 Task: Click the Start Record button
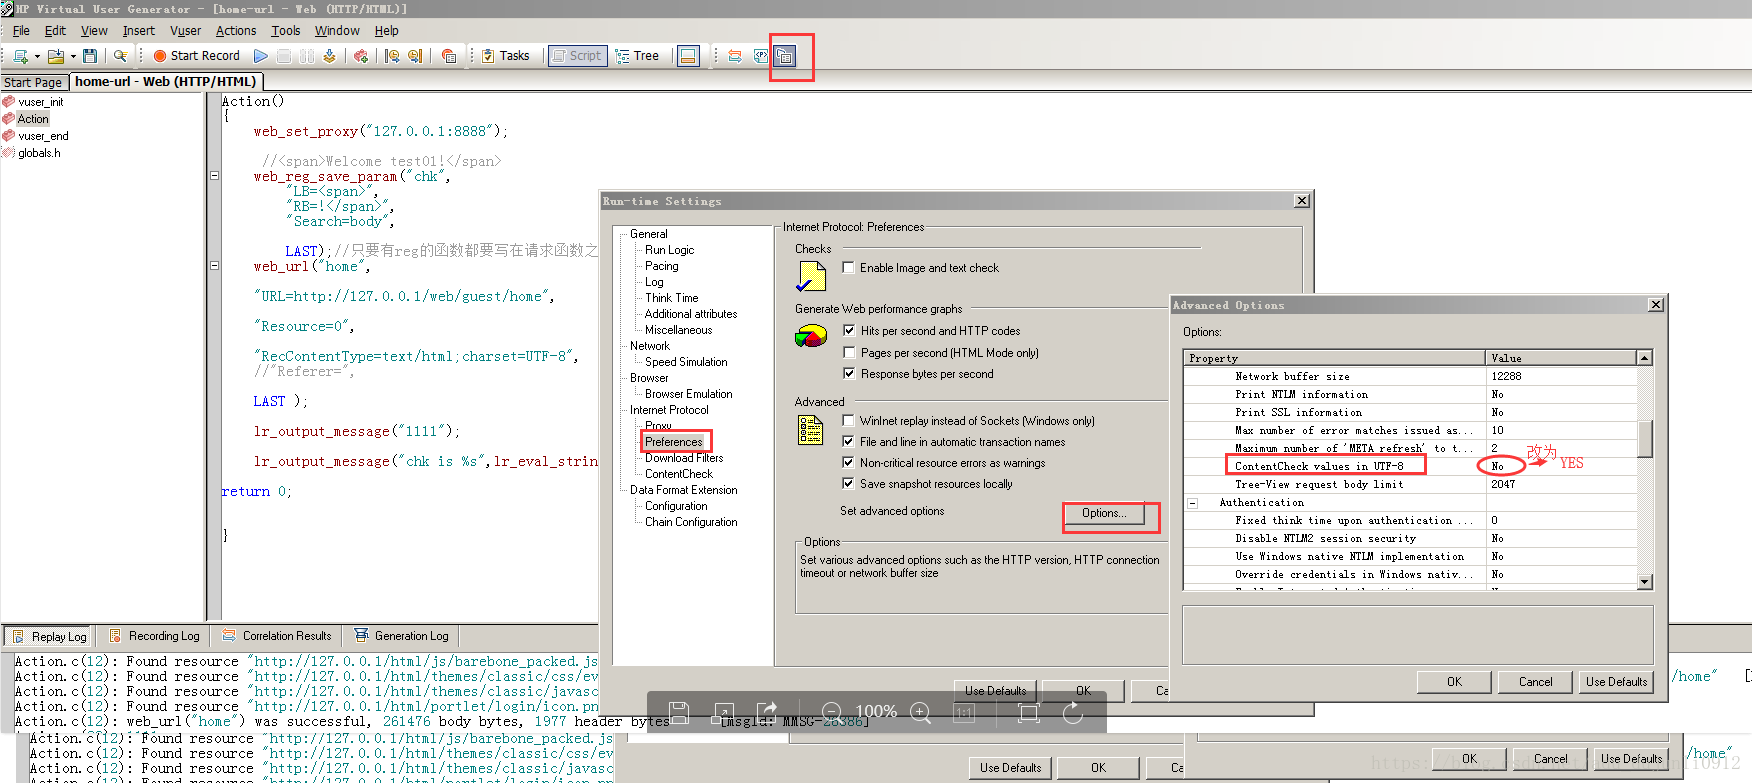[x=196, y=56]
